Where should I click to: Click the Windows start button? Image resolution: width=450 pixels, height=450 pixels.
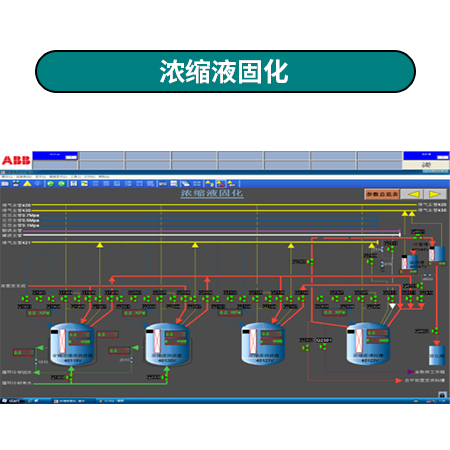pos(12,401)
